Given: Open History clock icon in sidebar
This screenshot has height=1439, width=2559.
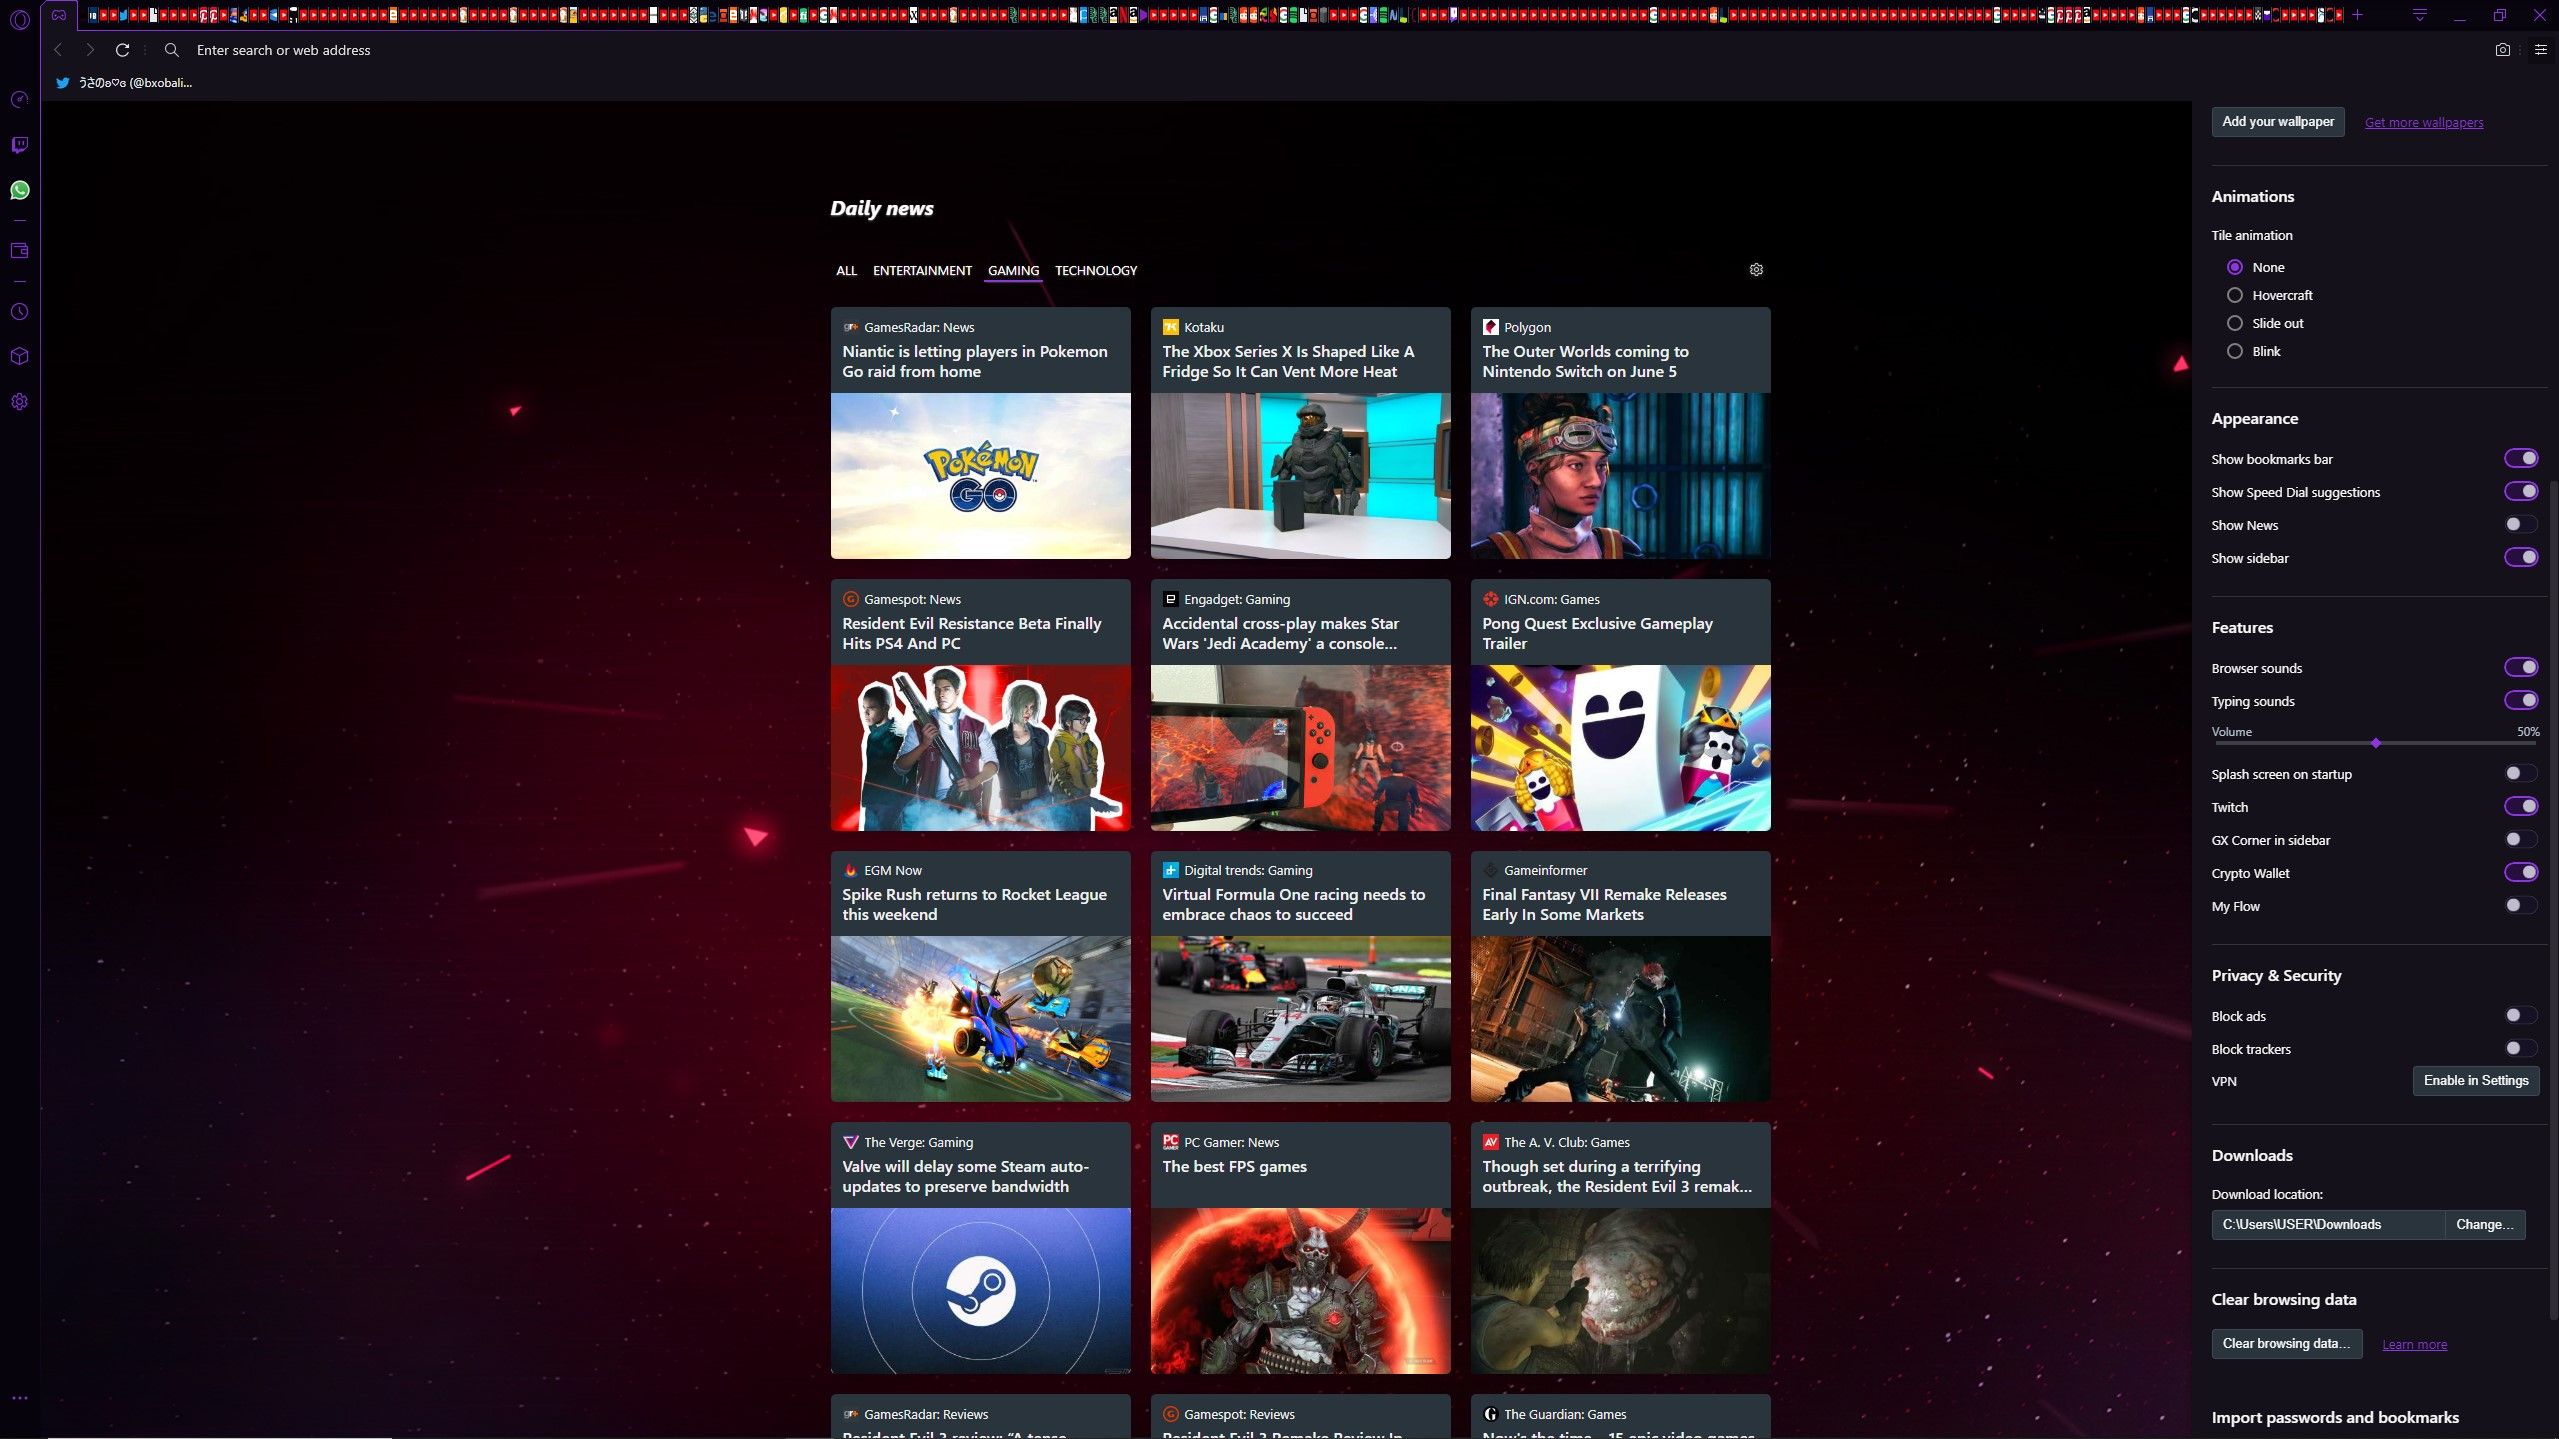Looking at the screenshot, I should pos(19,312).
